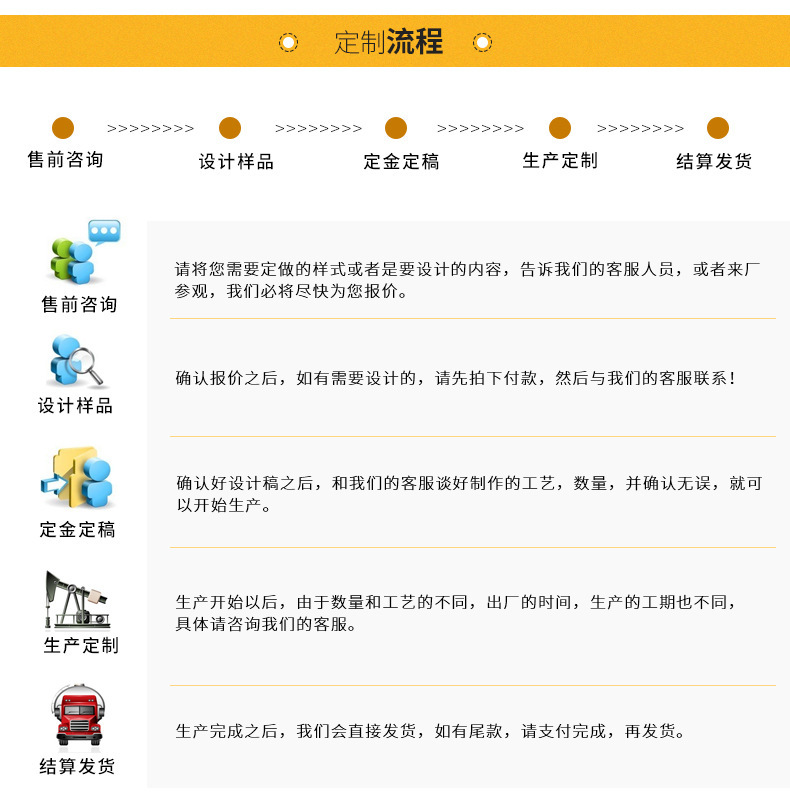Click 售前咨询 caption under chat icon
The height and width of the screenshot is (800, 790).
(x=79, y=305)
